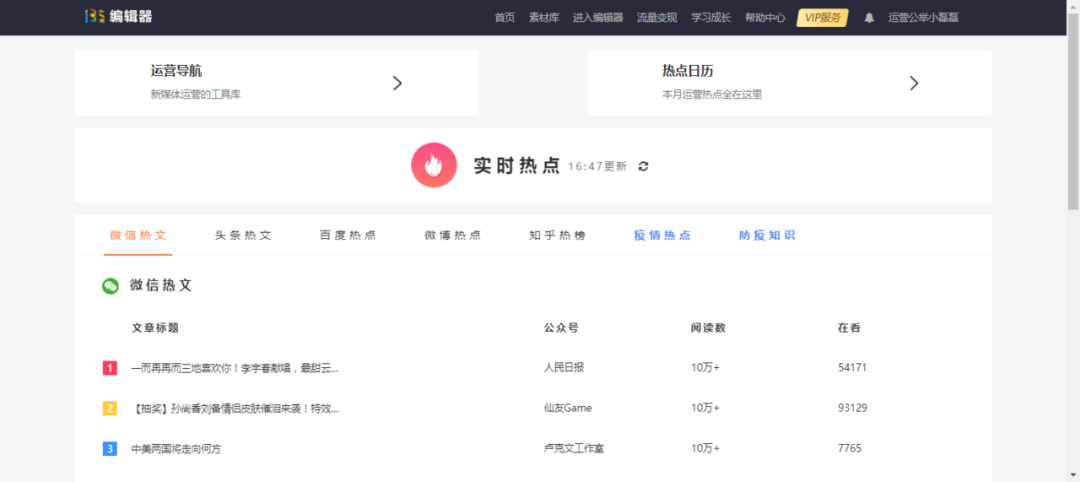Screen dimensions: 1080x482
Task: Expand the 运营导航 card arrow
Action: [x=397, y=83]
